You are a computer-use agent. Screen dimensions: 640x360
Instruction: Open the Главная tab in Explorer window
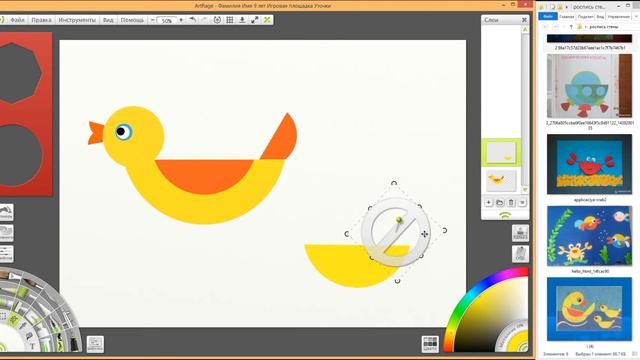point(567,17)
